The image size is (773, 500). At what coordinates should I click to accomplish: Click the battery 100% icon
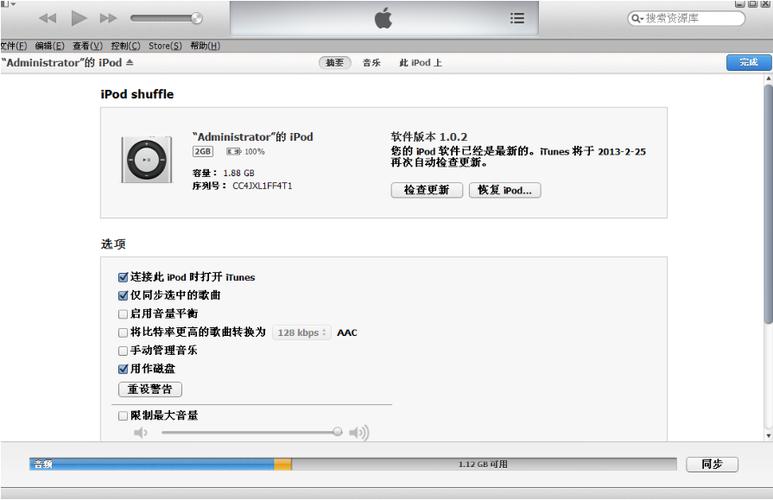(x=234, y=151)
